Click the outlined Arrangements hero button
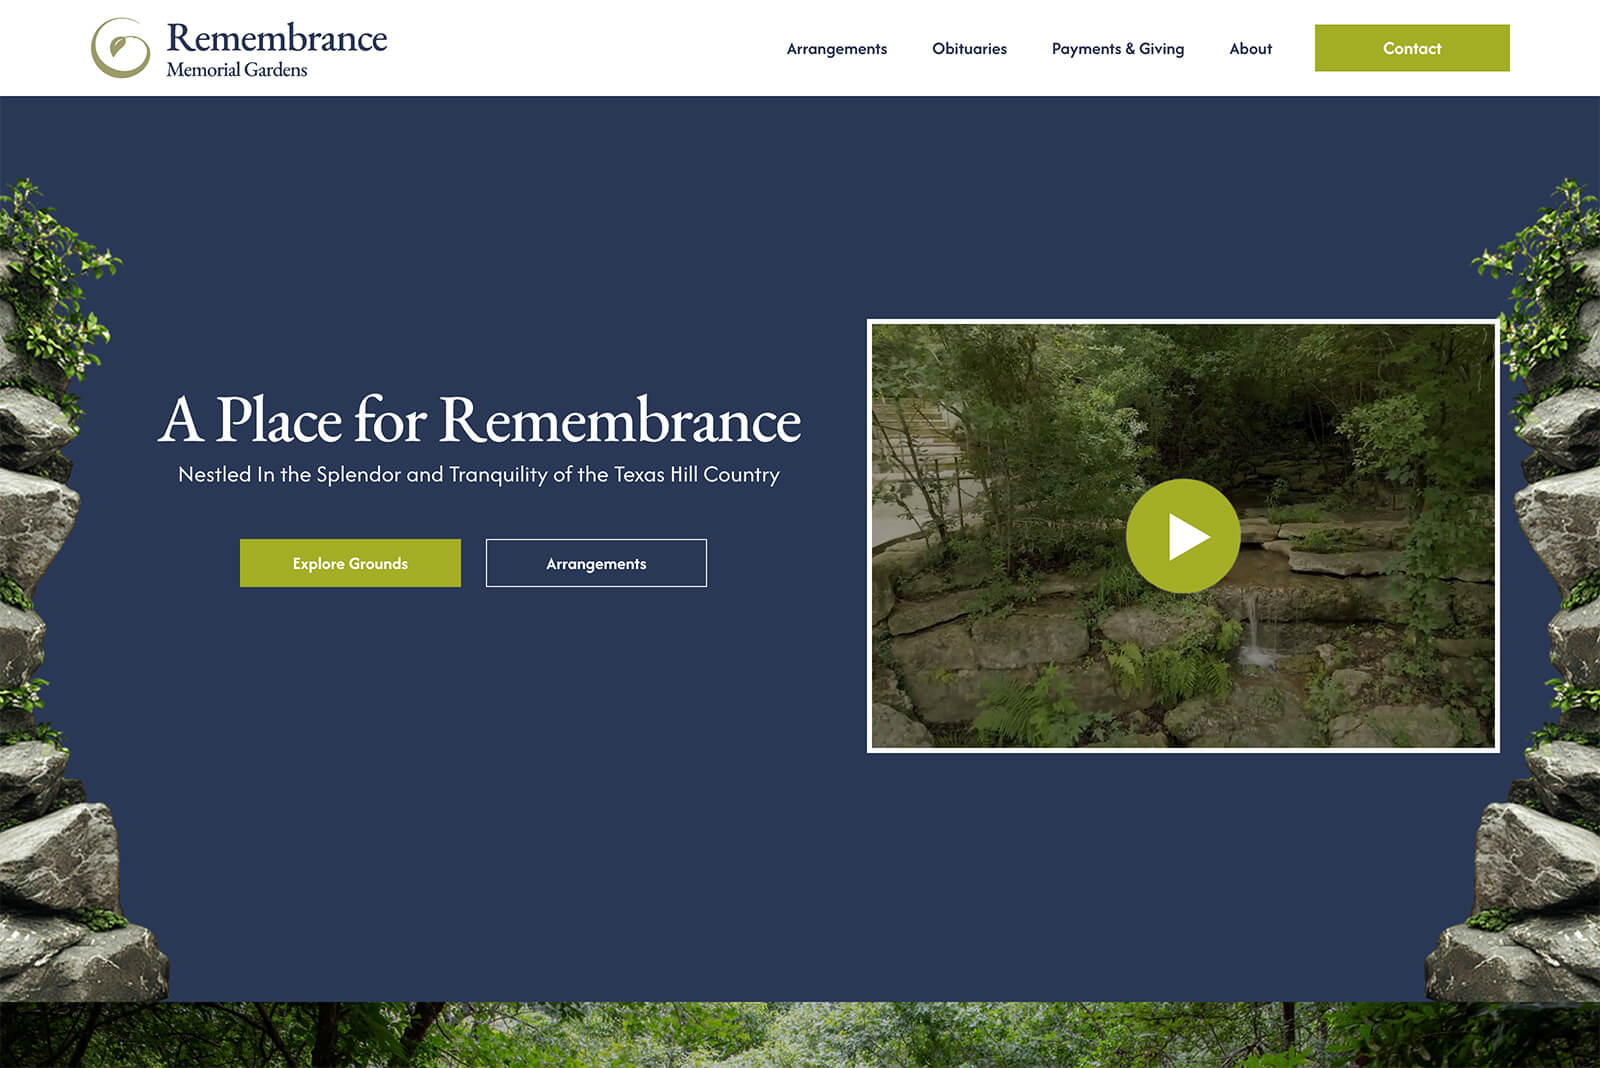1600x1068 pixels. click(x=596, y=563)
